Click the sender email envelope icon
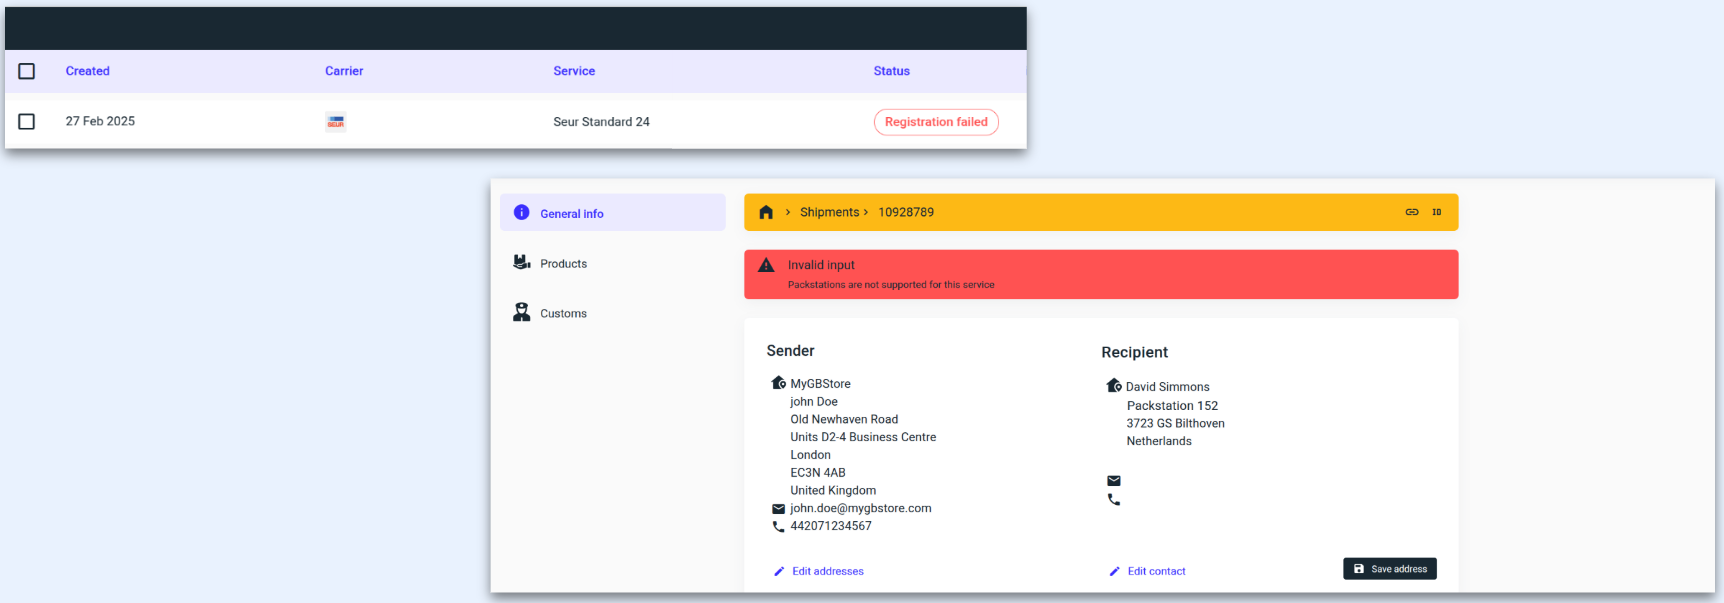The image size is (1724, 603). click(778, 509)
